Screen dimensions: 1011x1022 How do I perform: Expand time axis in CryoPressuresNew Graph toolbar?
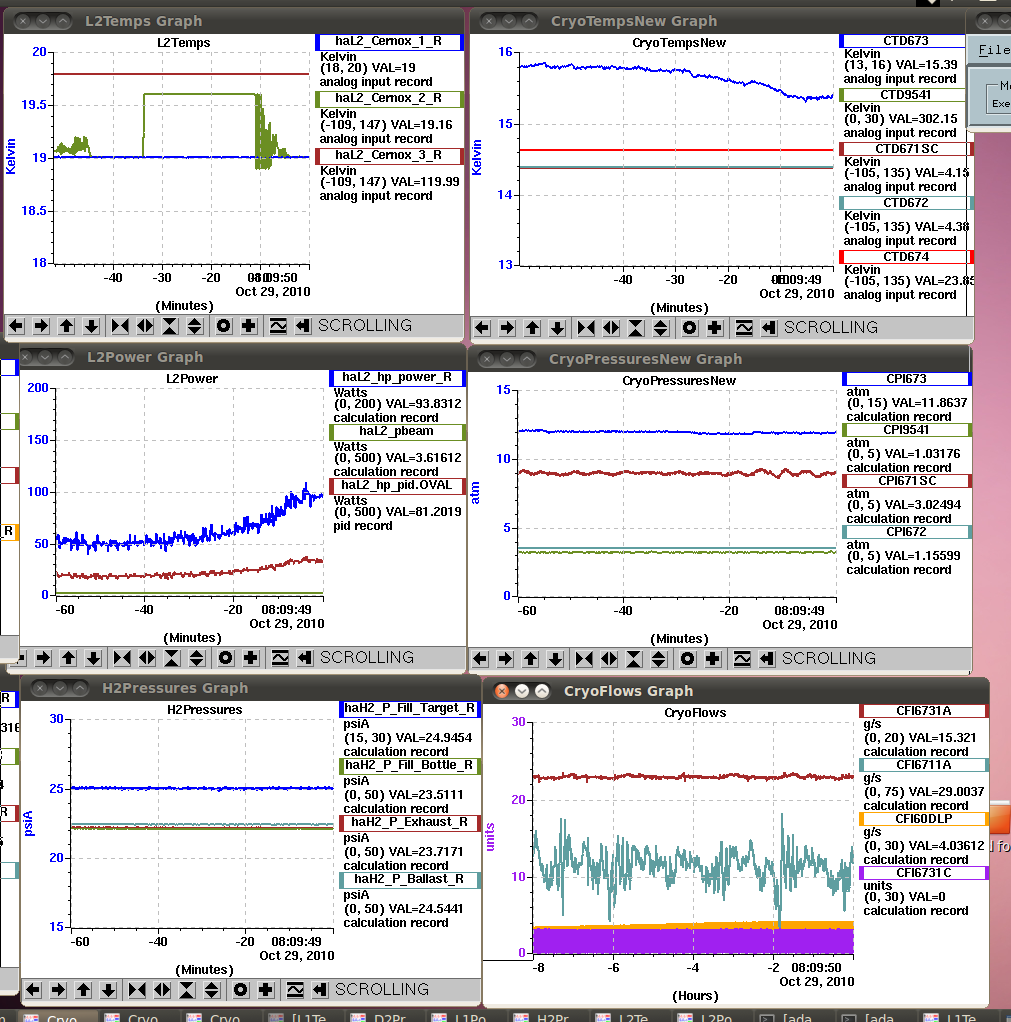tap(609, 659)
